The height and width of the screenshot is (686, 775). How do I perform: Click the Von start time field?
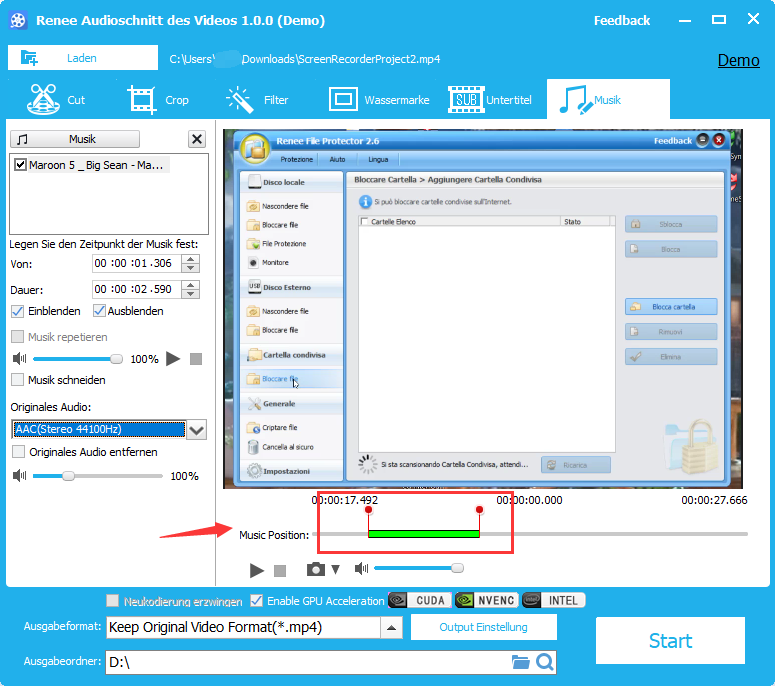(x=136, y=263)
